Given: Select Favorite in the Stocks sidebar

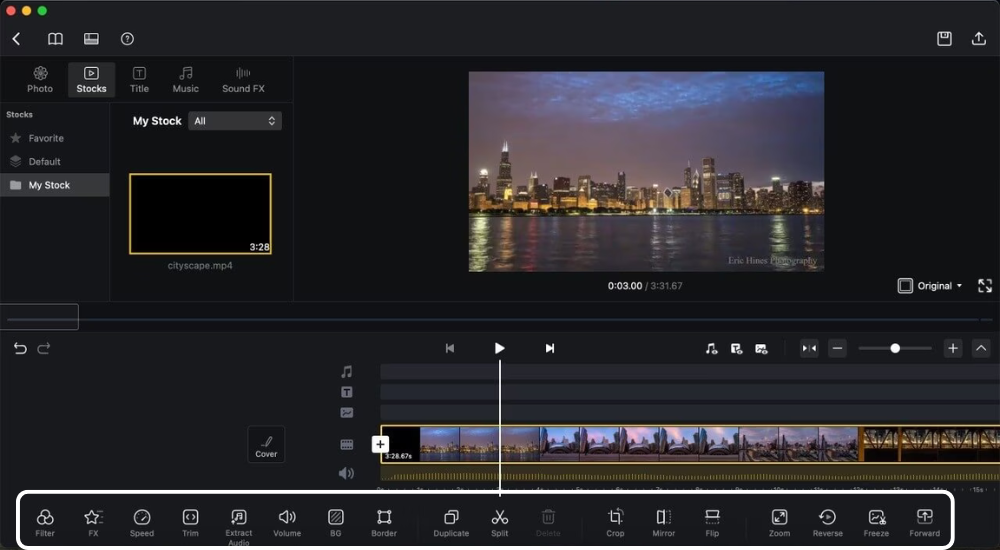Looking at the screenshot, I should tap(46, 138).
